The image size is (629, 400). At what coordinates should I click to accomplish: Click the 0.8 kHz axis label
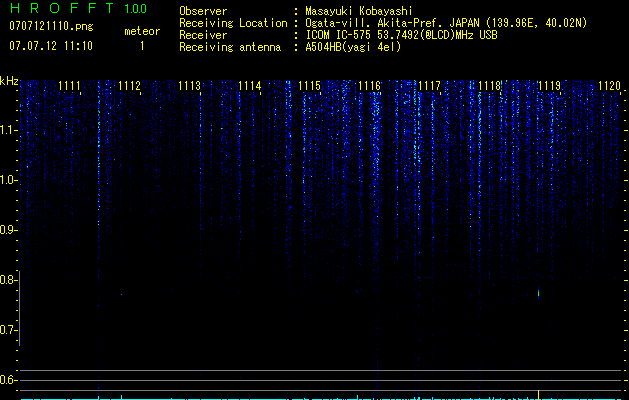tap(8, 280)
